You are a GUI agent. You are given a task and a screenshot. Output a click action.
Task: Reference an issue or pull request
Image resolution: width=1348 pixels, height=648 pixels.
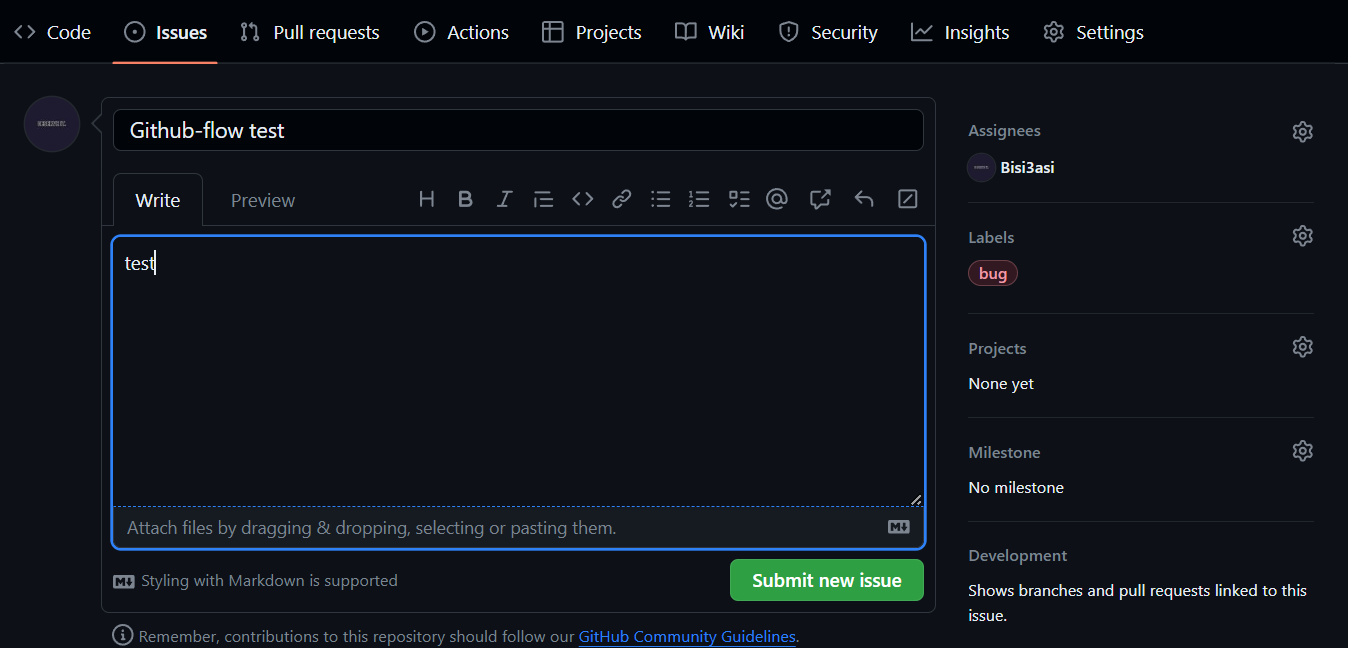point(820,199)
